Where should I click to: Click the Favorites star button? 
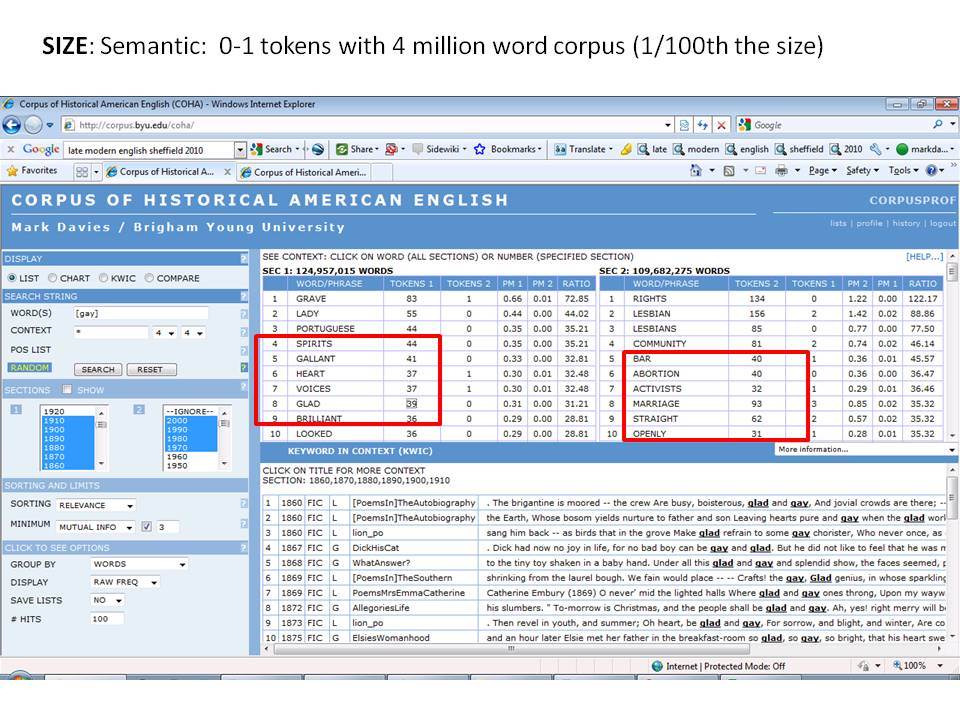click(x=32, y=171)
